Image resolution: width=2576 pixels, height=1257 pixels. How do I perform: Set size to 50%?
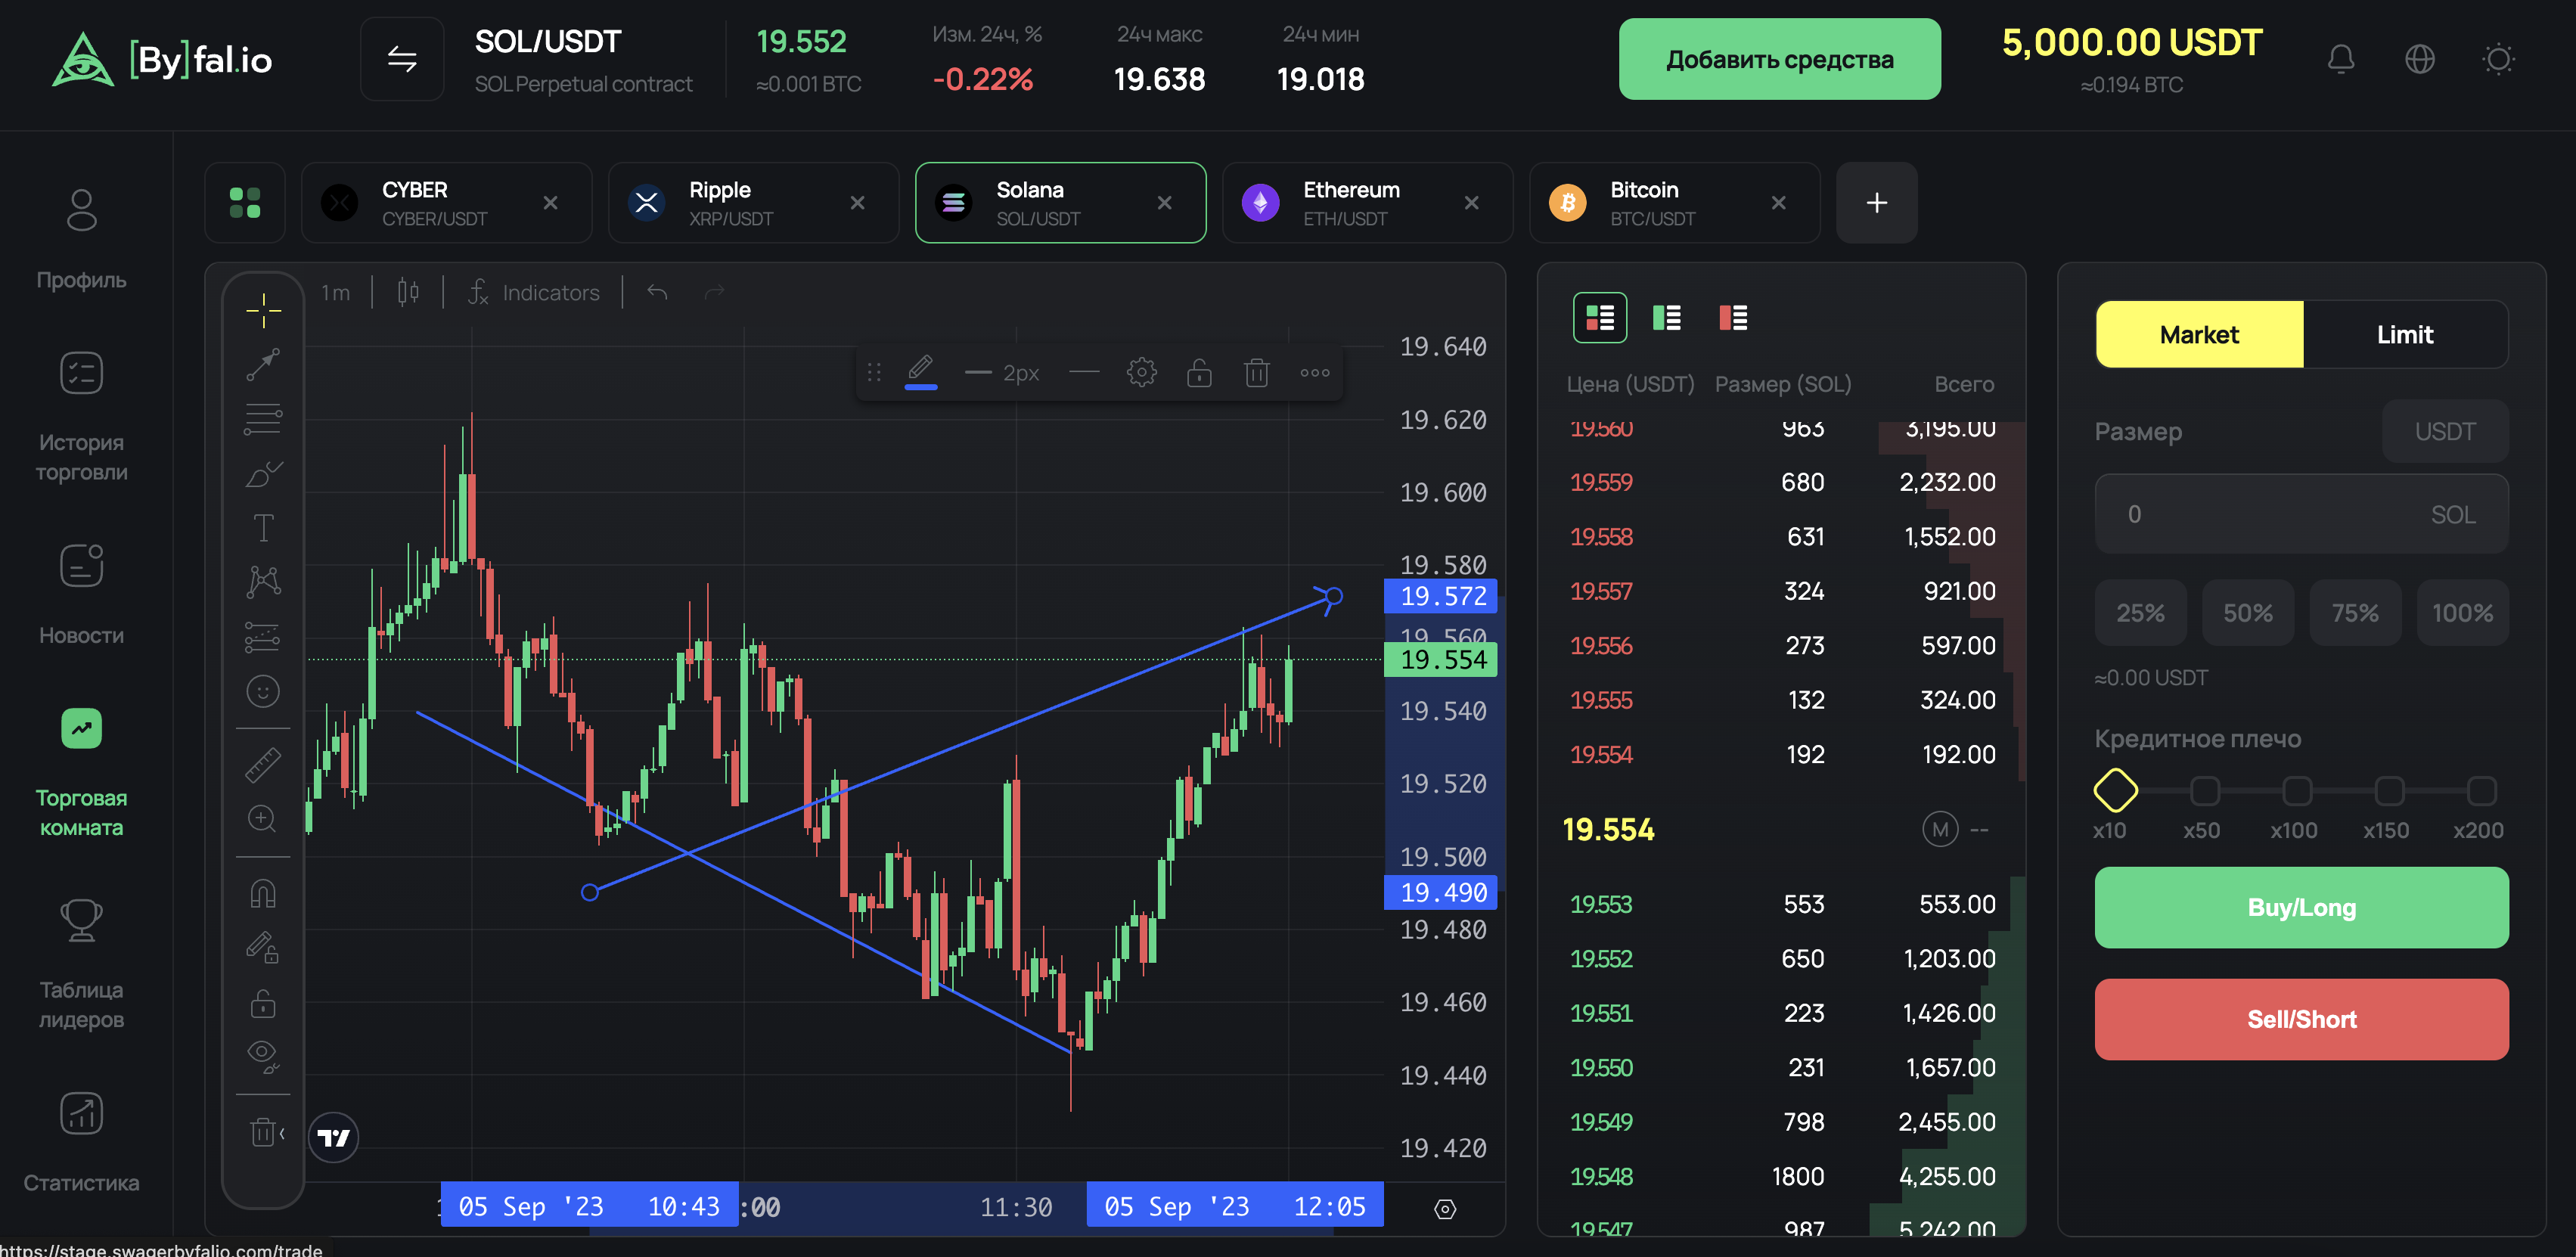tap(2247, 612)
